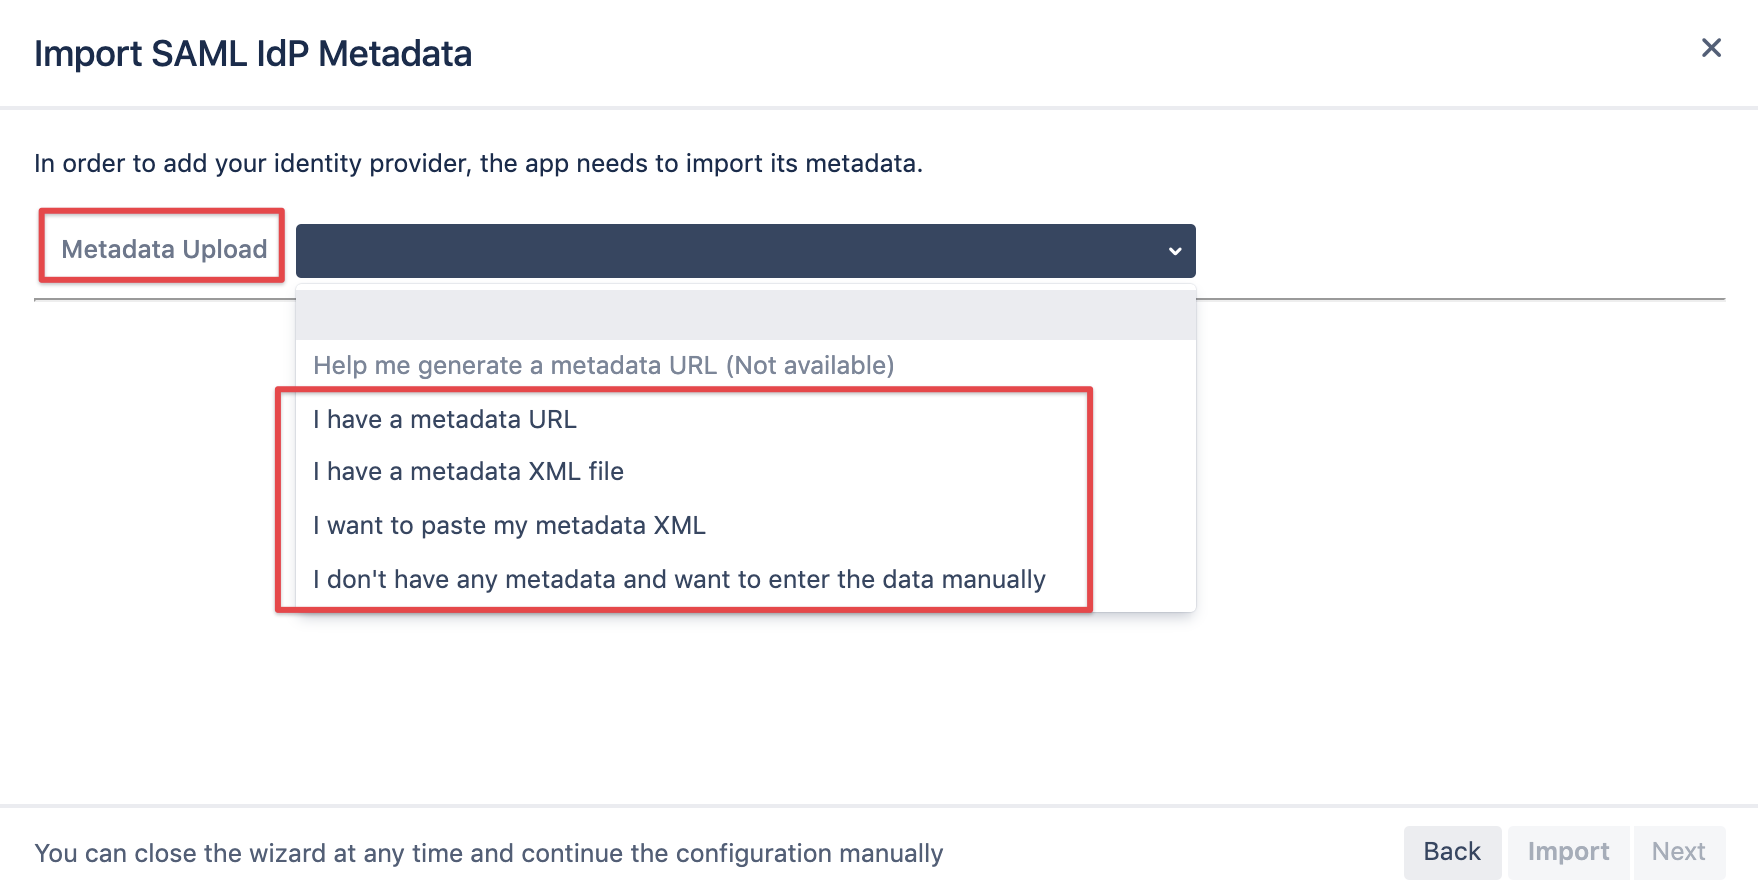Screen dimensions: 1758x894
Task: Click the horizontal divider line beside the dropdown
Action: point(1460,299)
